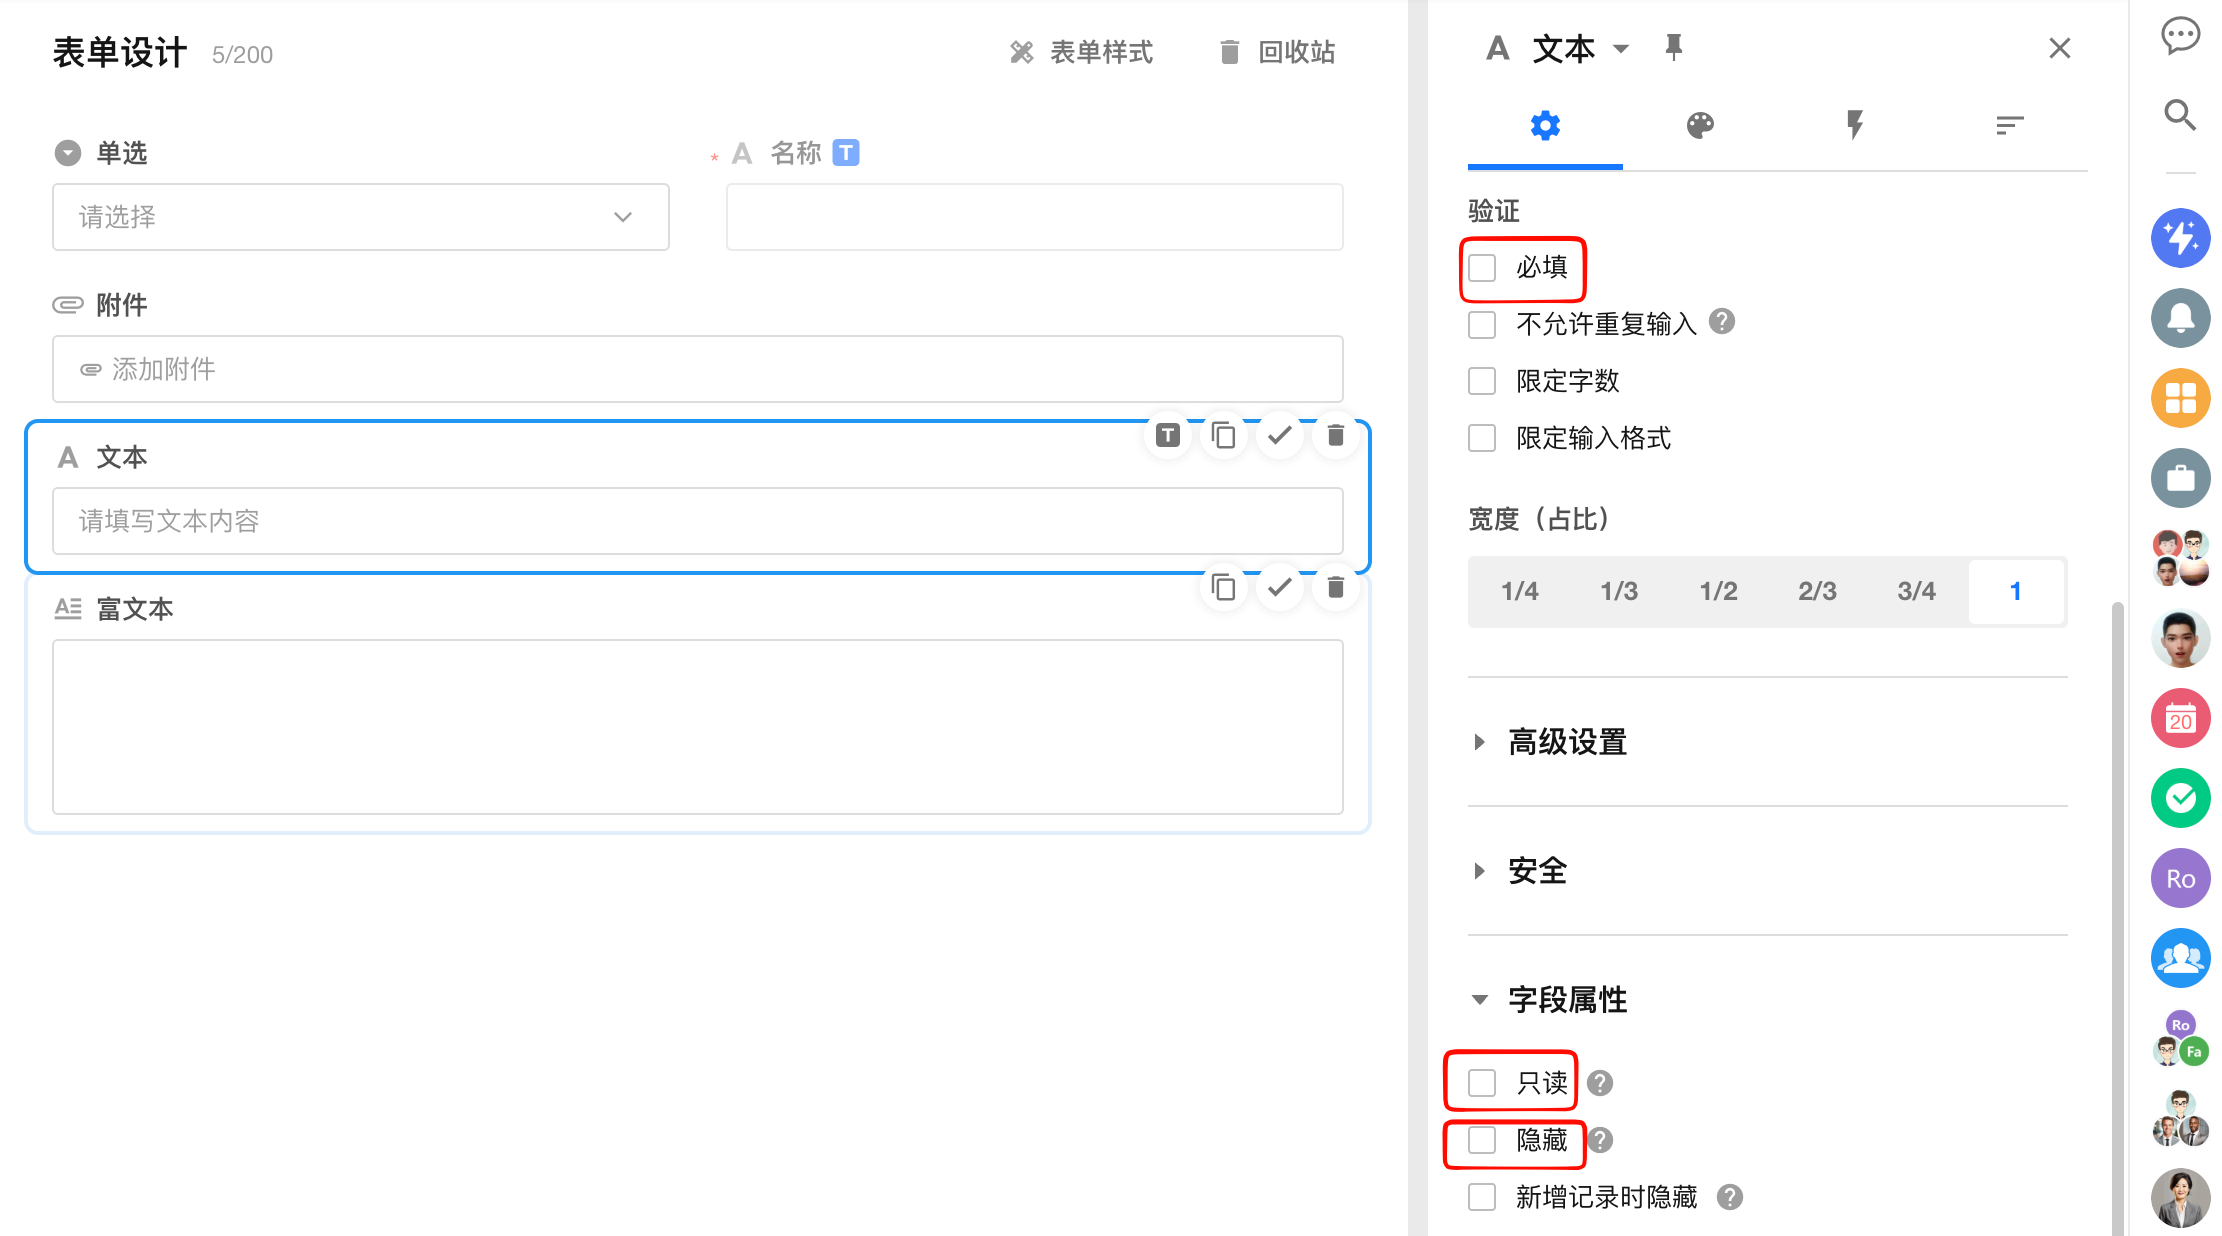The height and width of the screenshot is (1236, 2222).
Task: Click the copy icon on 文本 field
Action: [1223, 435]
